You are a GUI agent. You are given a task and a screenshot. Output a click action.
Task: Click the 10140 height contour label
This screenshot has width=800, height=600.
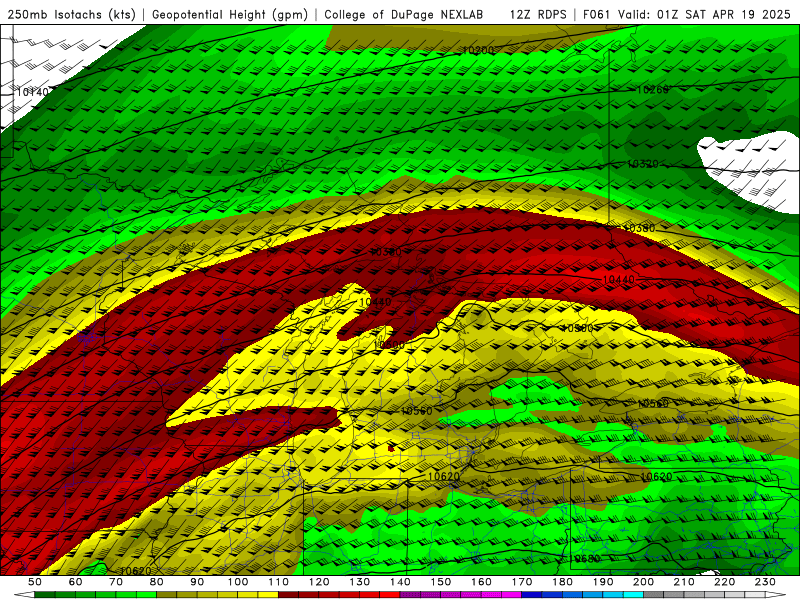32,92
